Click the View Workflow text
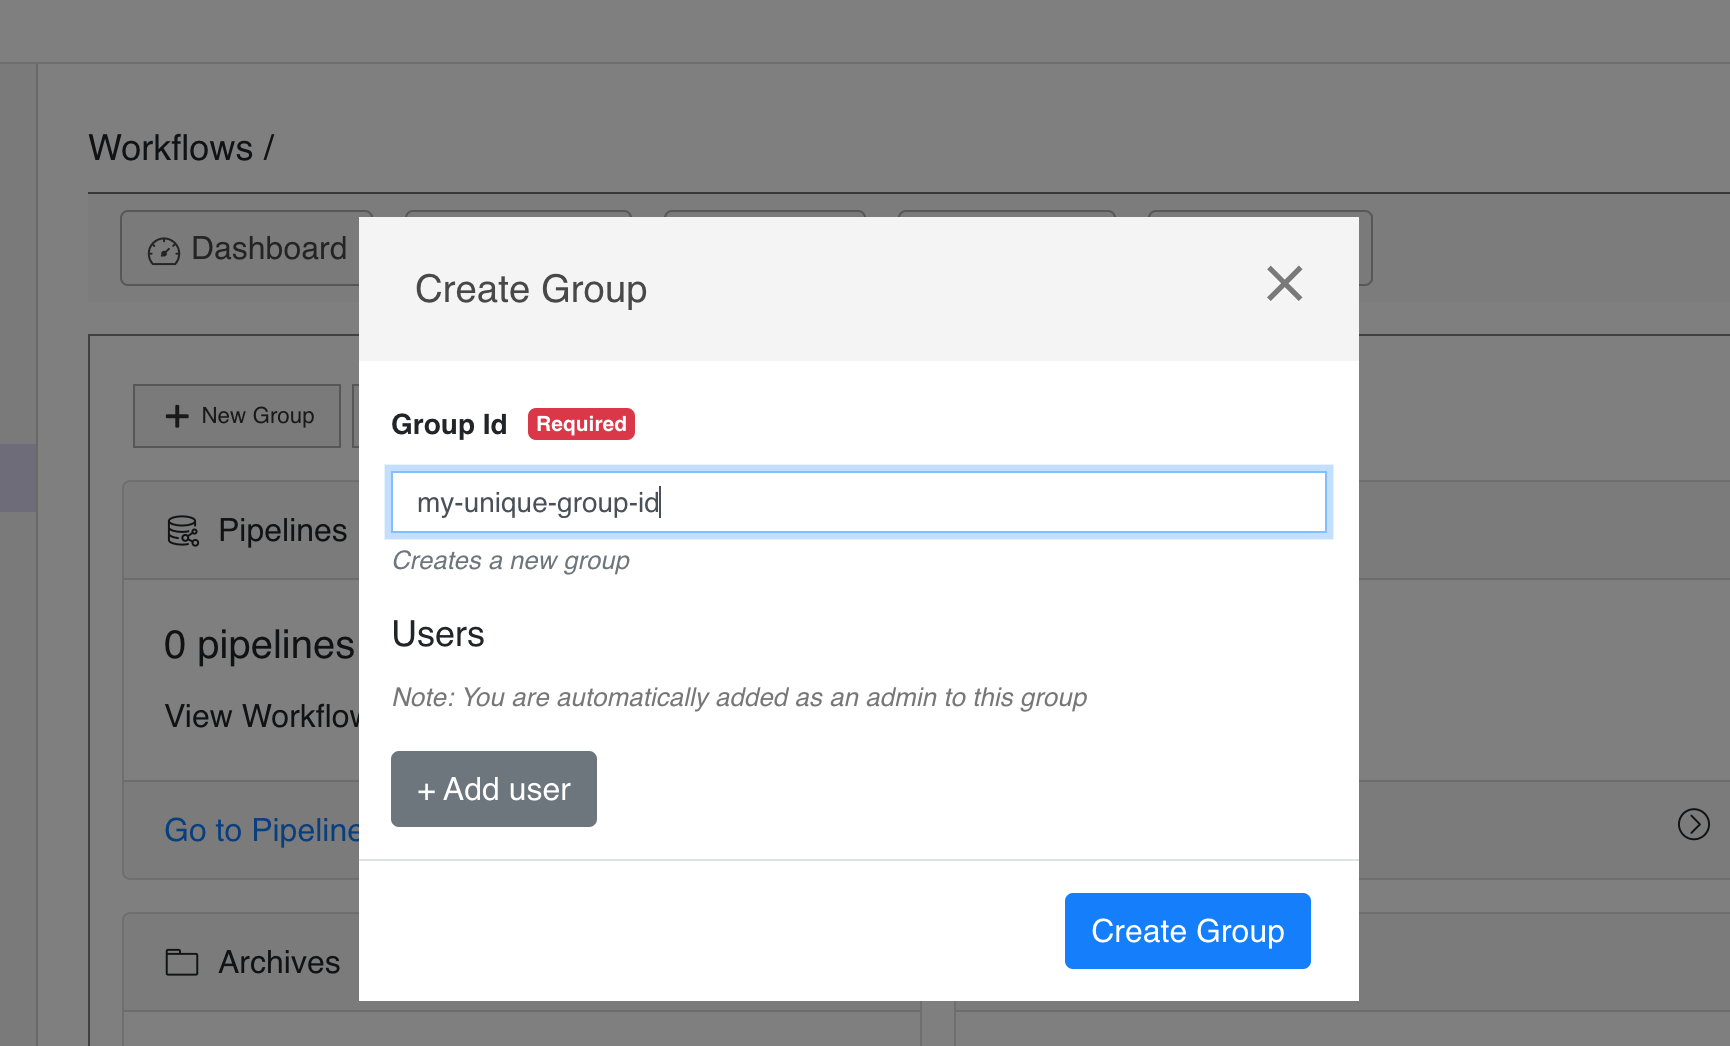Image resolution: width=1730 pixels, height=1046 pixels. point(262,716)
